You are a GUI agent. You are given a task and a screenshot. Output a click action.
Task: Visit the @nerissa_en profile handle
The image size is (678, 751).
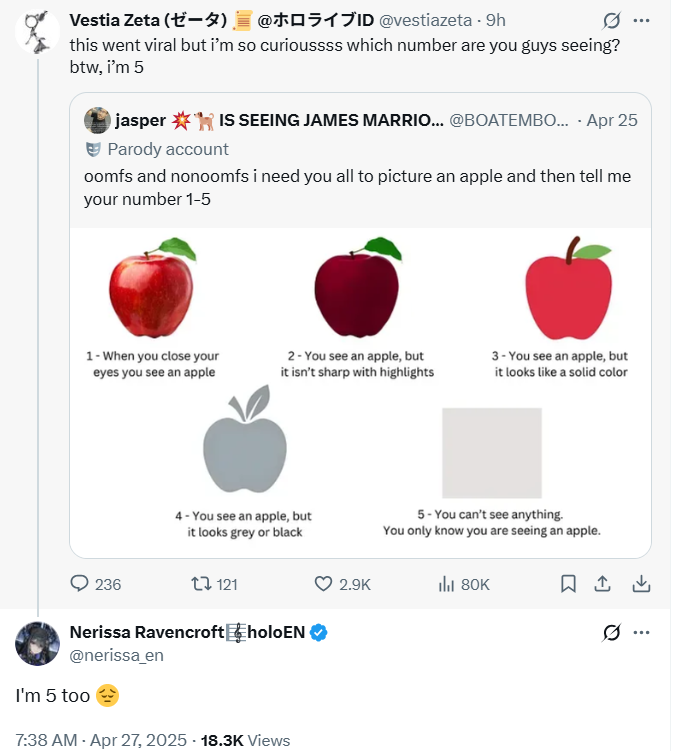(x=116, y=655)
